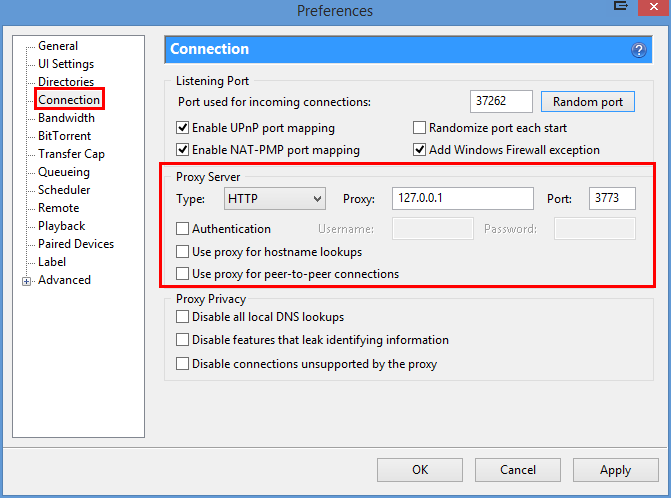The image size is (671, 498).
Task: Open UI Settings category
Action: pos(66,64)
